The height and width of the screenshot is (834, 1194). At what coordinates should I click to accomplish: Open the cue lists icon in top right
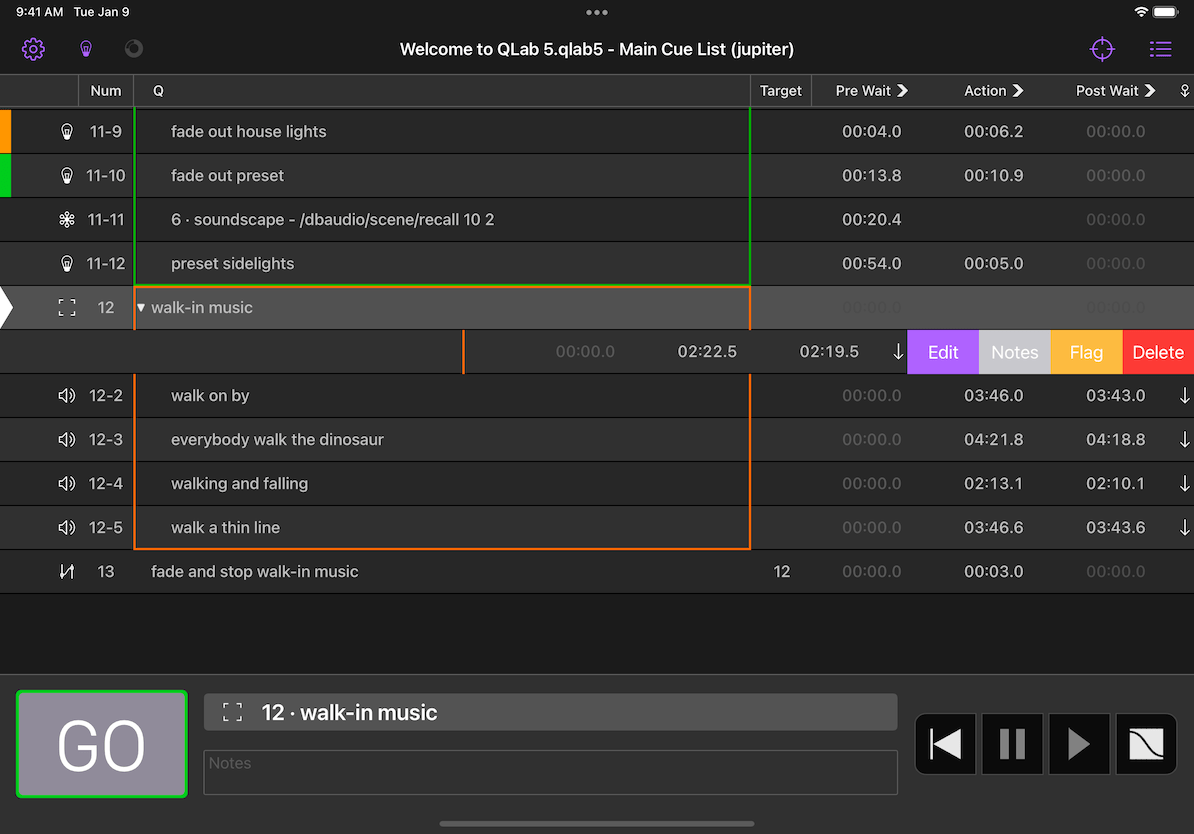tap(1160, 49)
